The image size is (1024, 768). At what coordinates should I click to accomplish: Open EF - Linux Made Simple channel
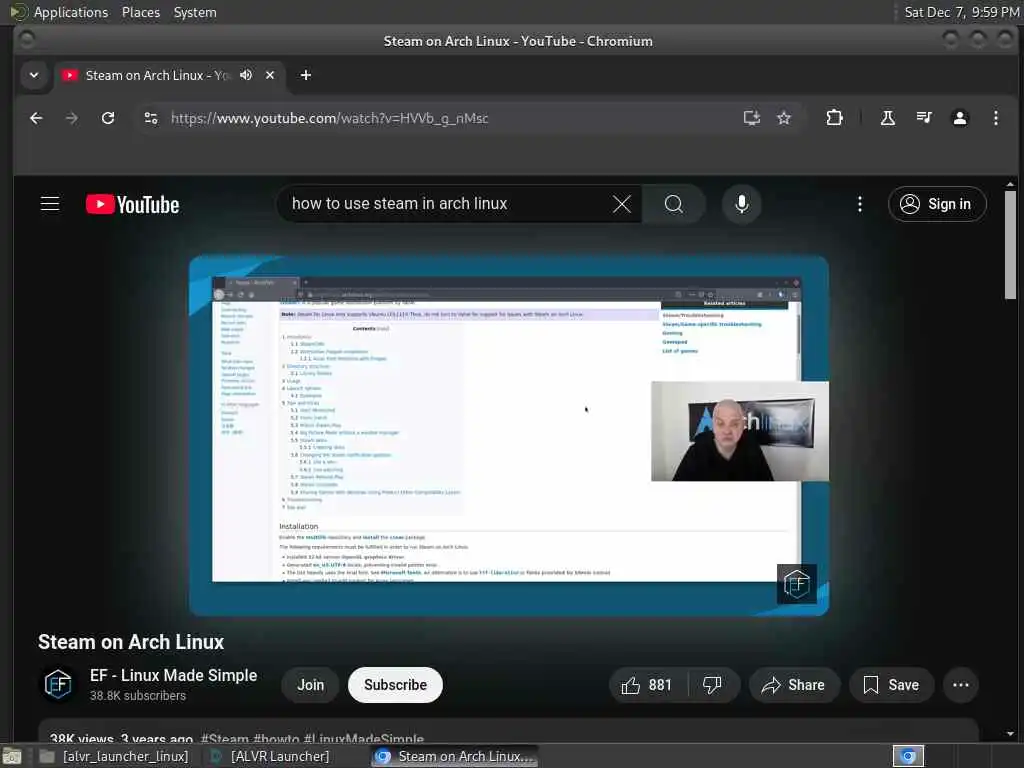(x=173, y=675)
